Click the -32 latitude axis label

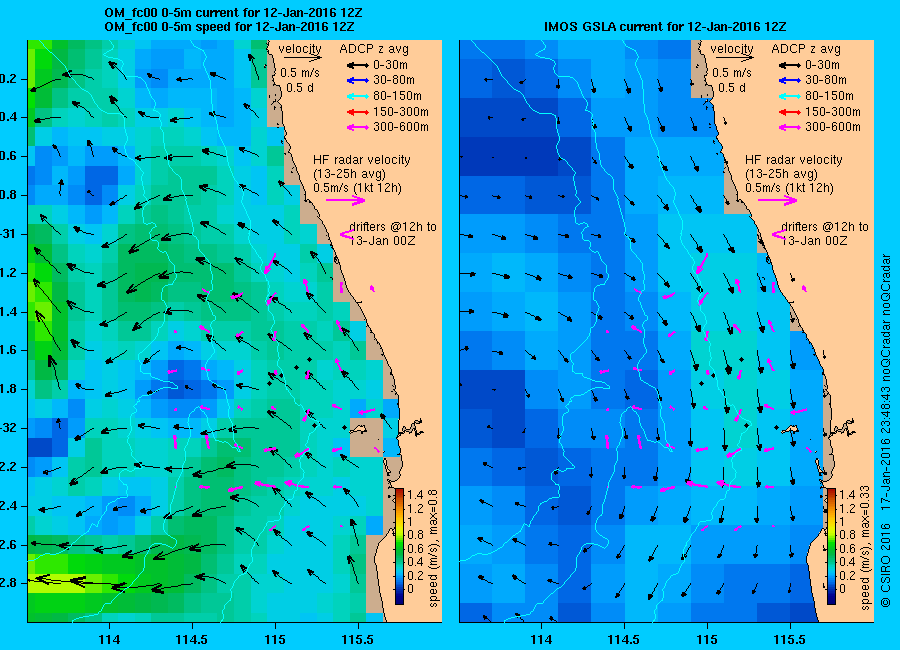pos(8,428)
